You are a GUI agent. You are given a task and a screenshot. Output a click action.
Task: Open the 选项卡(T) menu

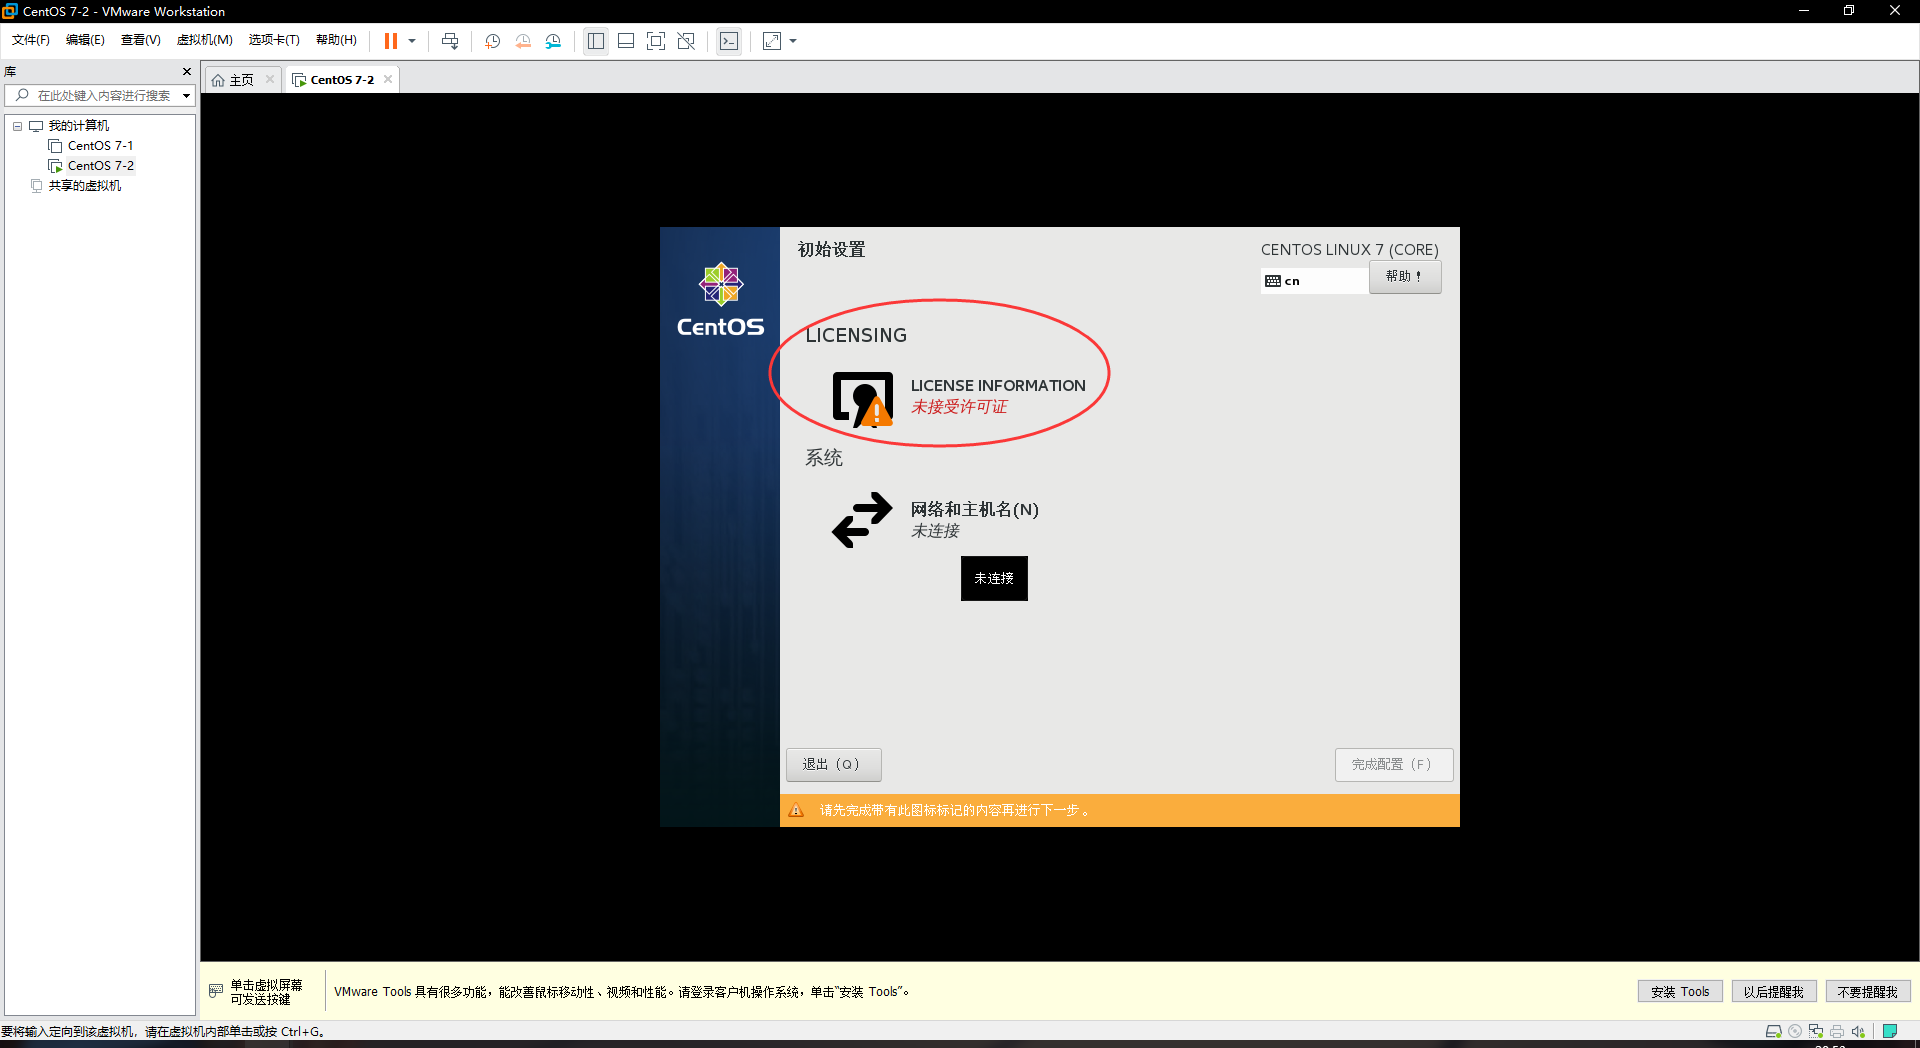pos(274,40)
